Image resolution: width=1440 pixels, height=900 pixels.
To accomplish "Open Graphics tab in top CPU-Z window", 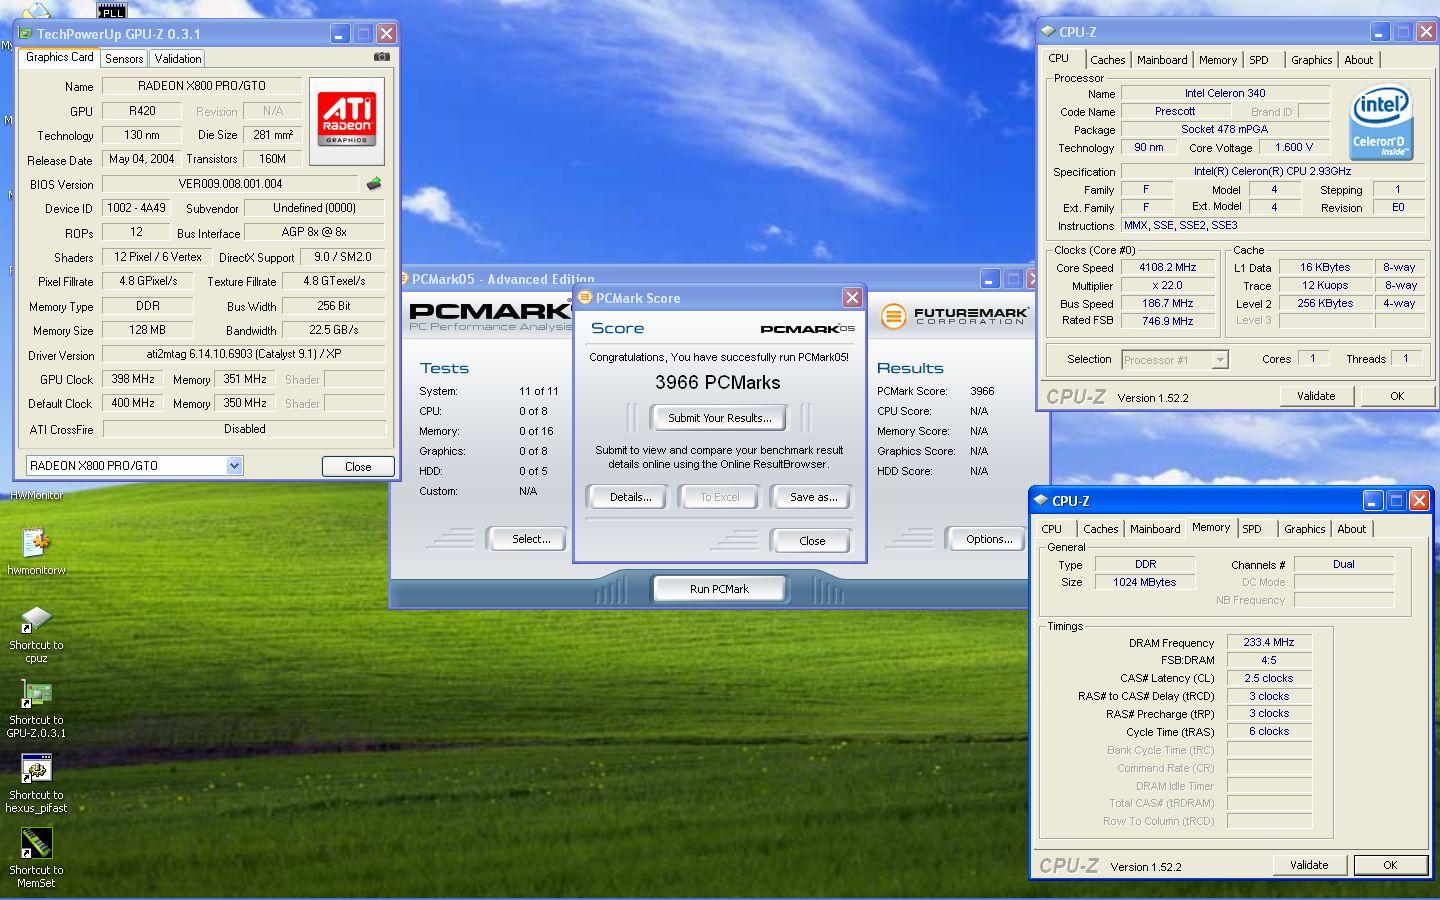I will [x=1311, y=60].
